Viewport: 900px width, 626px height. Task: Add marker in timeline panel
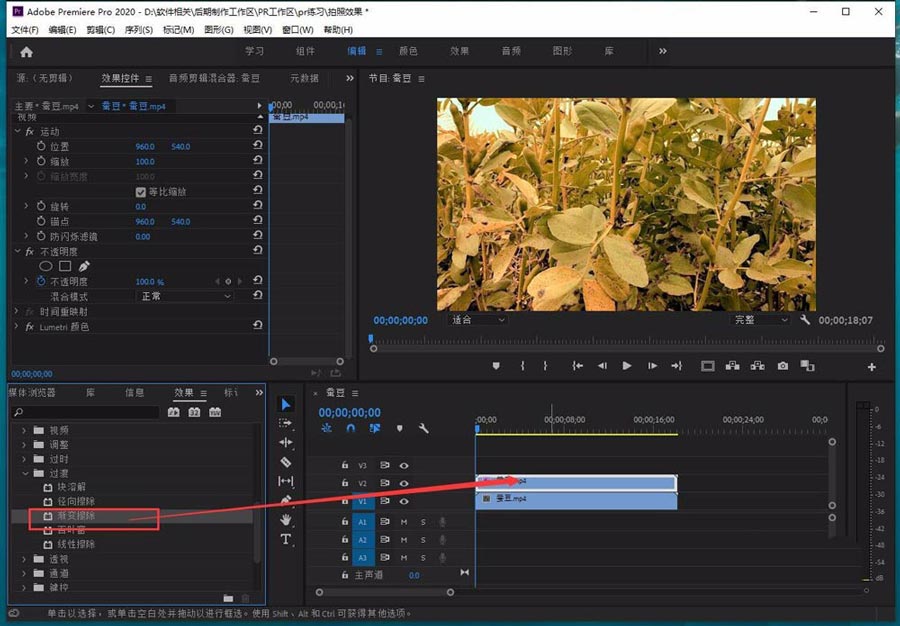click(x=399, y=428)
